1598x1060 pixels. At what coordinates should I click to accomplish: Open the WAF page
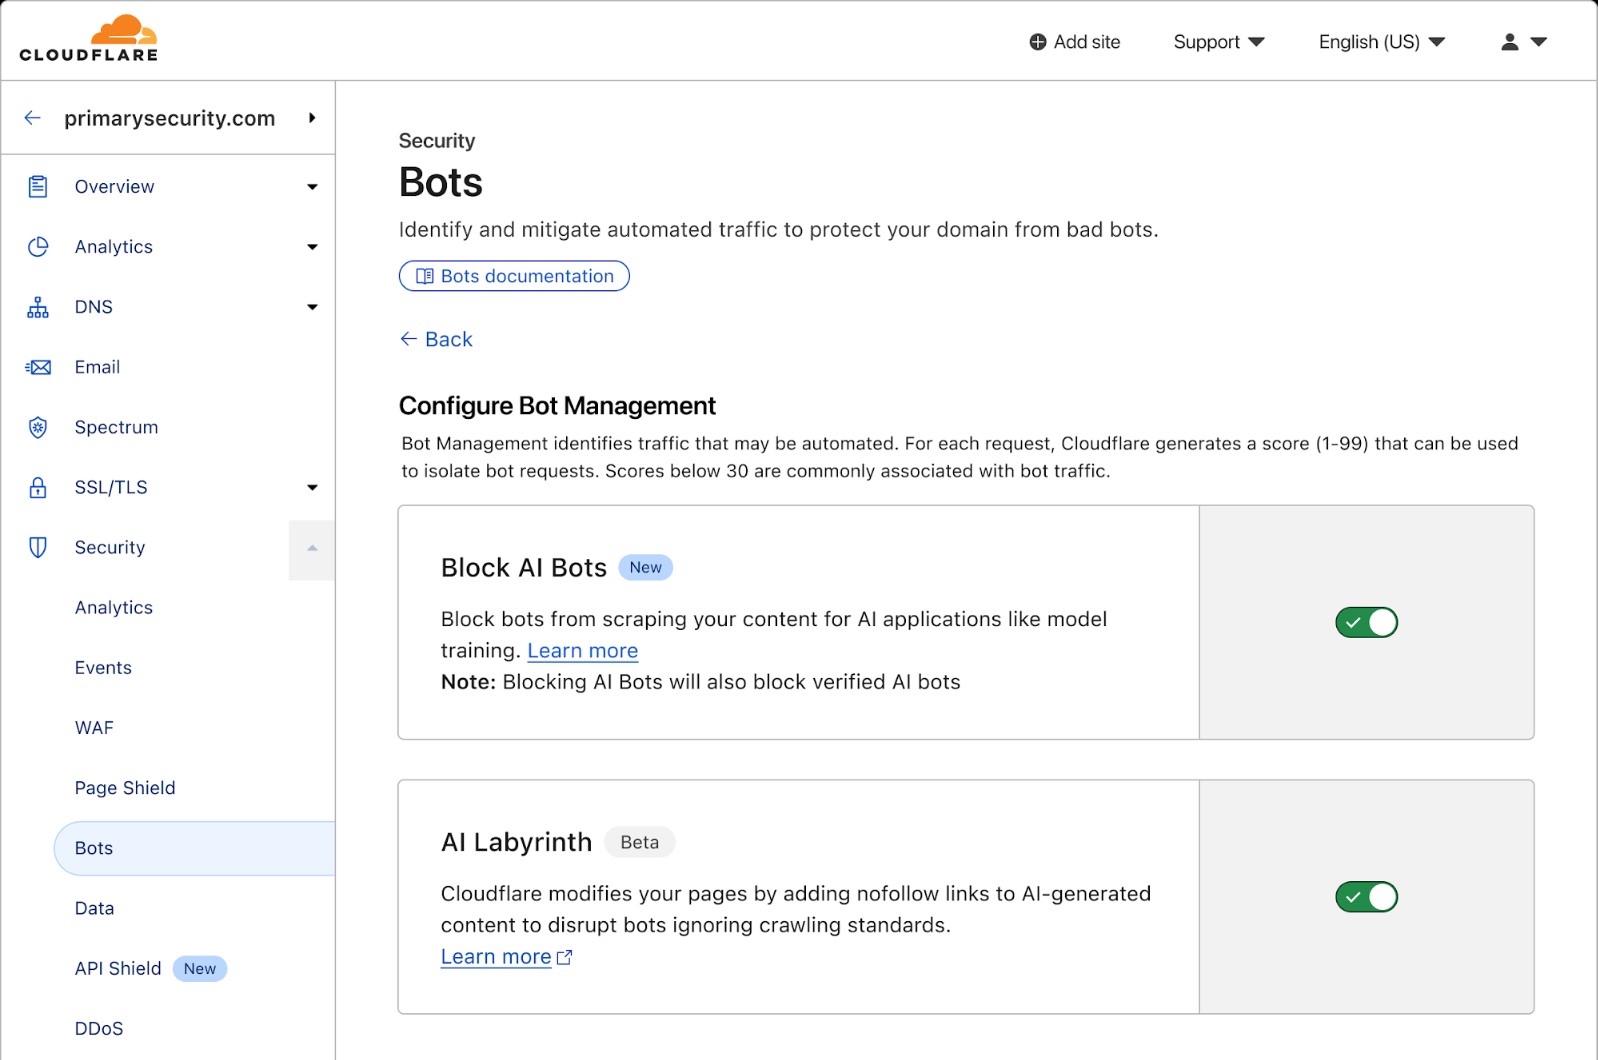tap(94, 728)
